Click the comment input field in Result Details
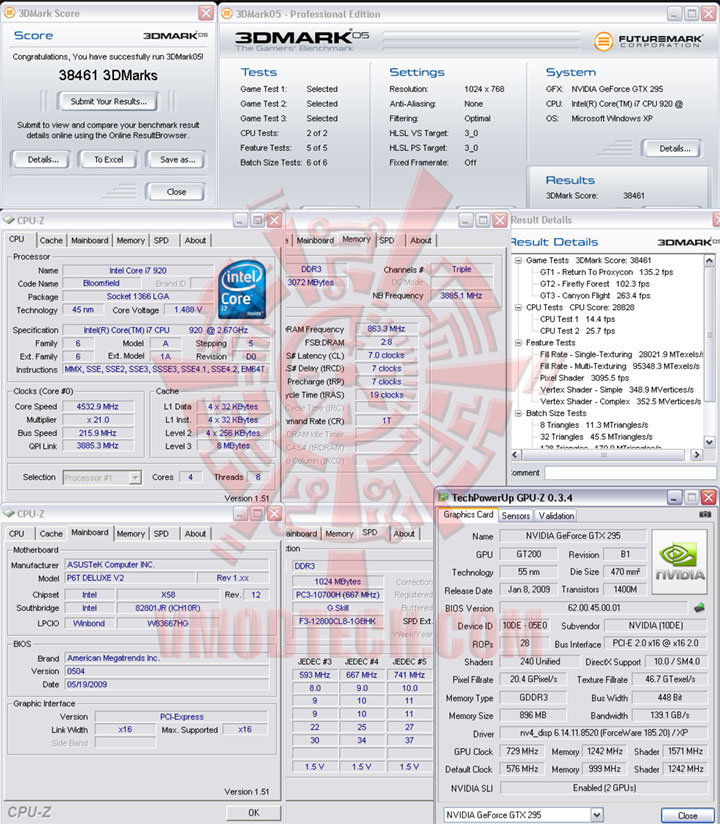Image resolution: width=720 pixels, height=824 pixels. click(x=631, y=473)
